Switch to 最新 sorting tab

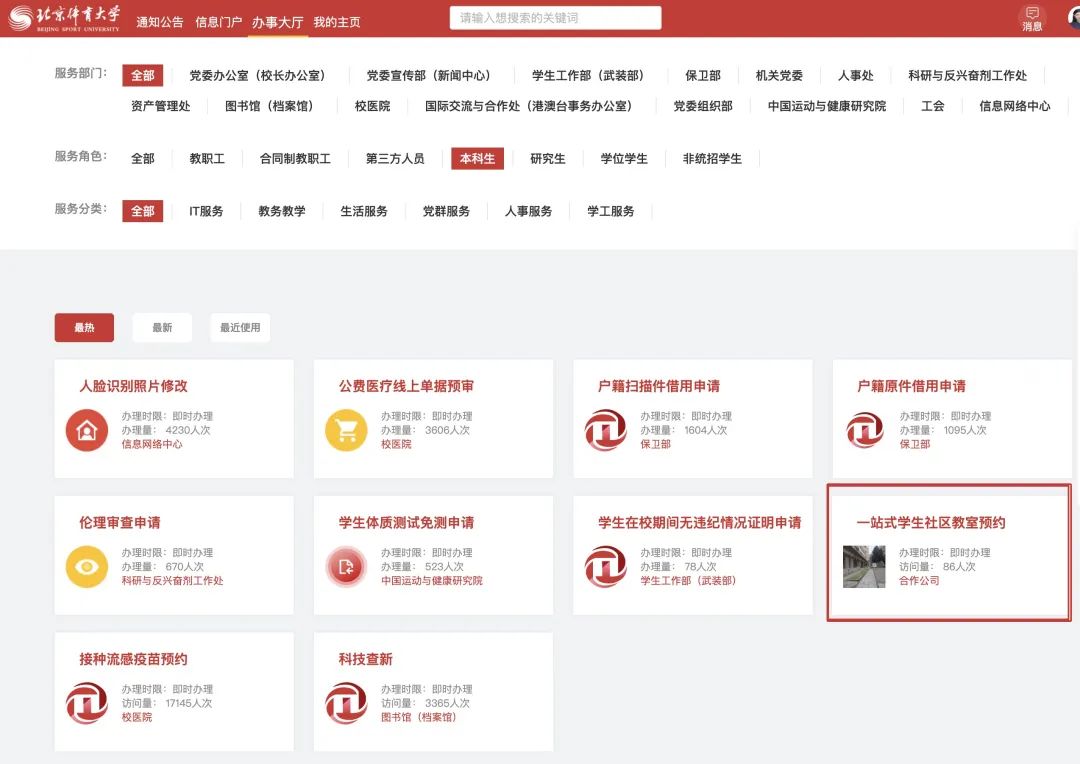pyautogui.click(x=162, y=327)
